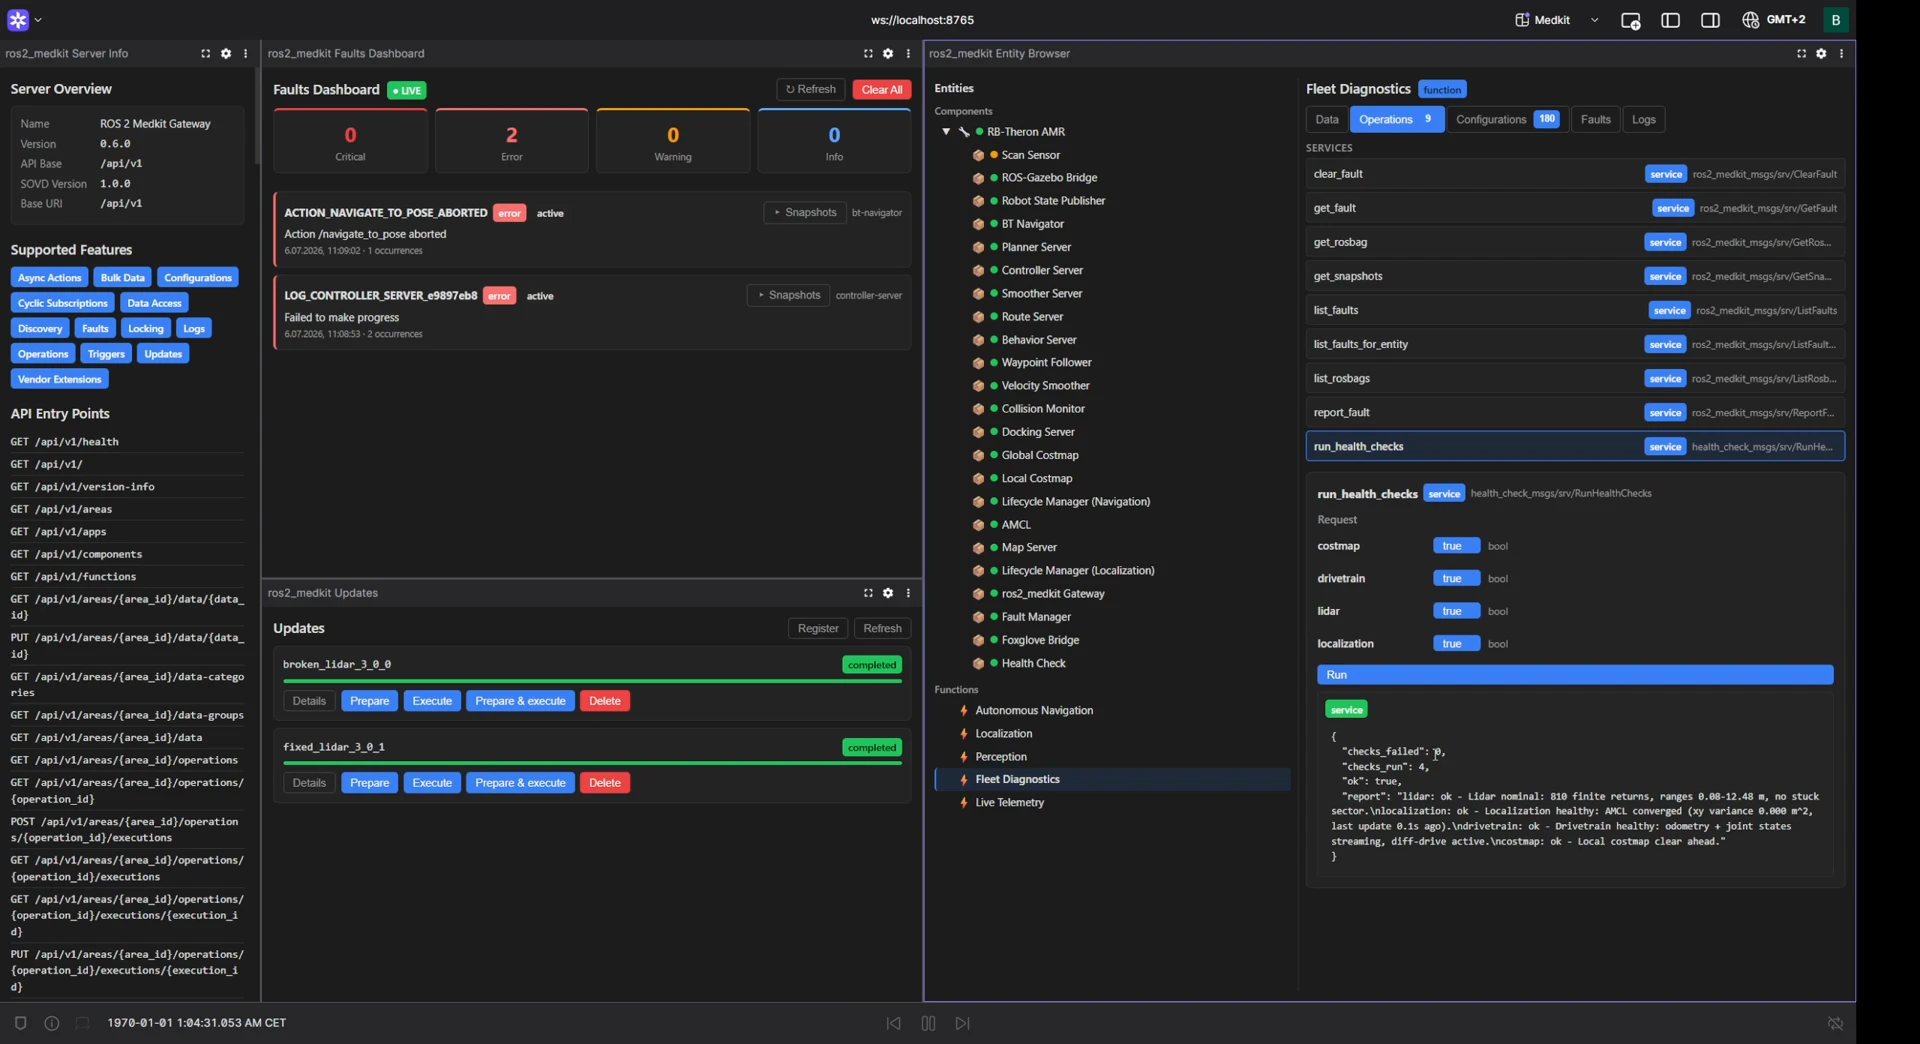
Task: Toggle the right sidebar icon
Action: pos(1710,20)
